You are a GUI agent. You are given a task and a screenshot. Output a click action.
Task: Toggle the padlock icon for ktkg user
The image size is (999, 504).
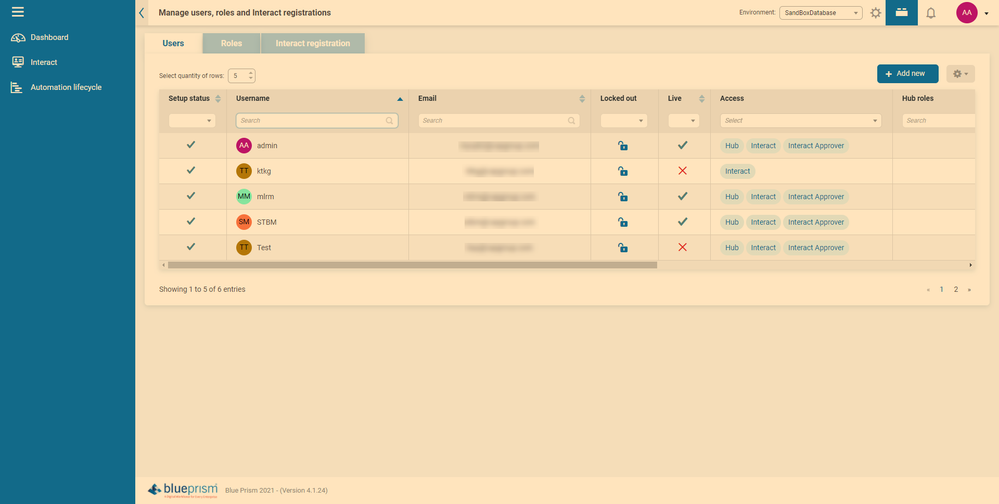coord(623,171)
